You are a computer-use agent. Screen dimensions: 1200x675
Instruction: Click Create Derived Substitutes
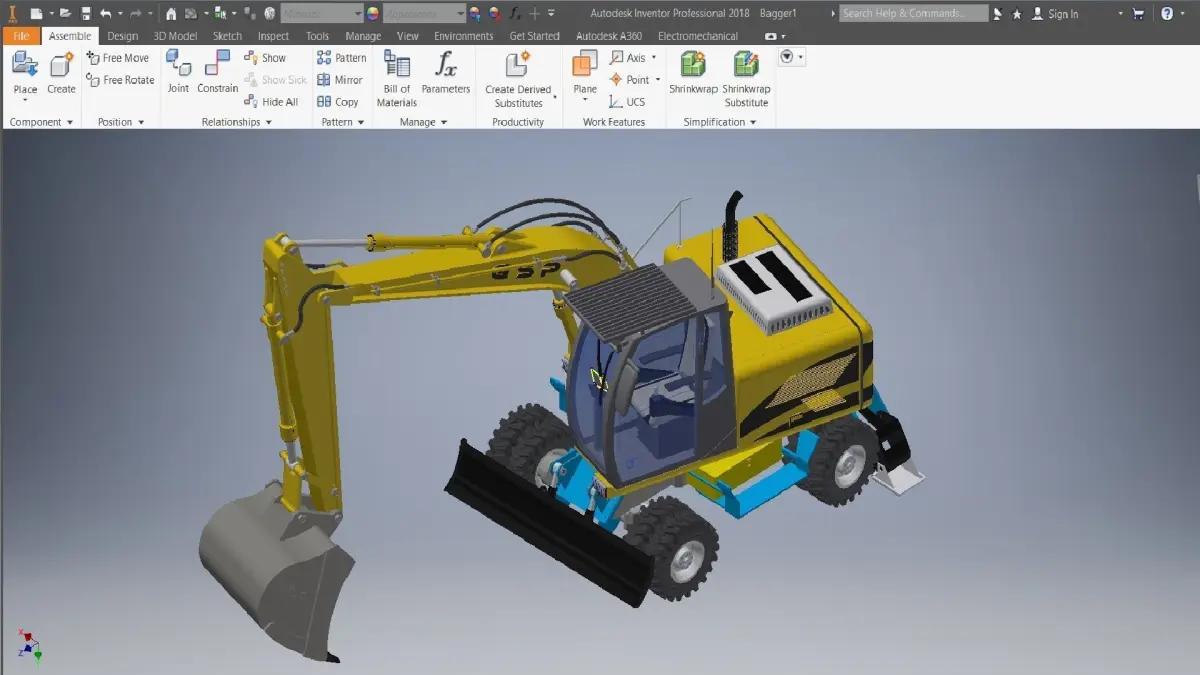pos(518,79)
